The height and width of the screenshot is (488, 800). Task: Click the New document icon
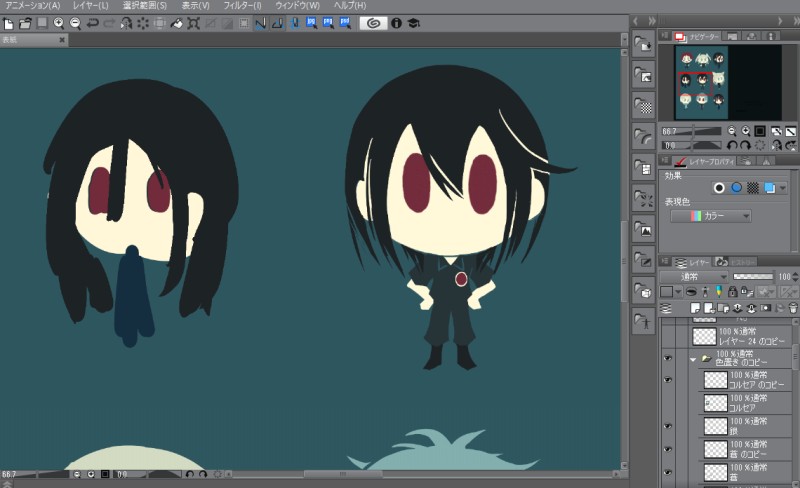click(8, 23)
